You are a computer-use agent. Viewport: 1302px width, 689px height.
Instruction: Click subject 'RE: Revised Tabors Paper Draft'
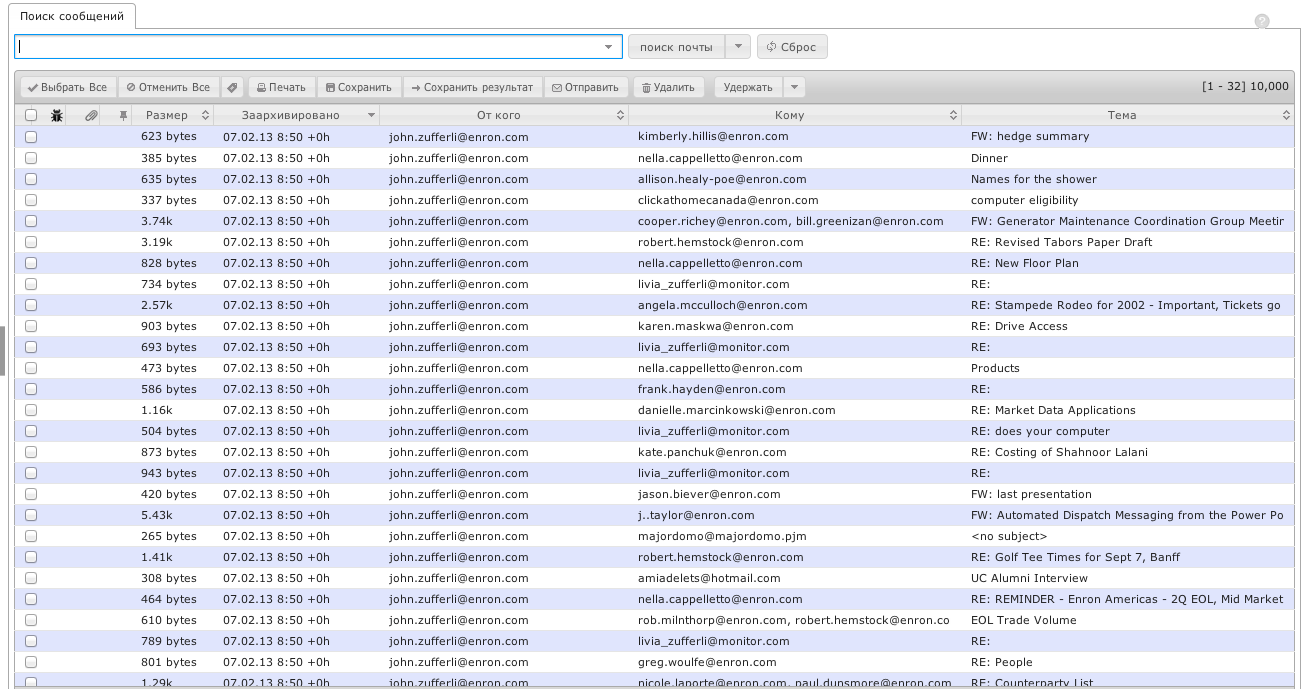point(1061,242)
